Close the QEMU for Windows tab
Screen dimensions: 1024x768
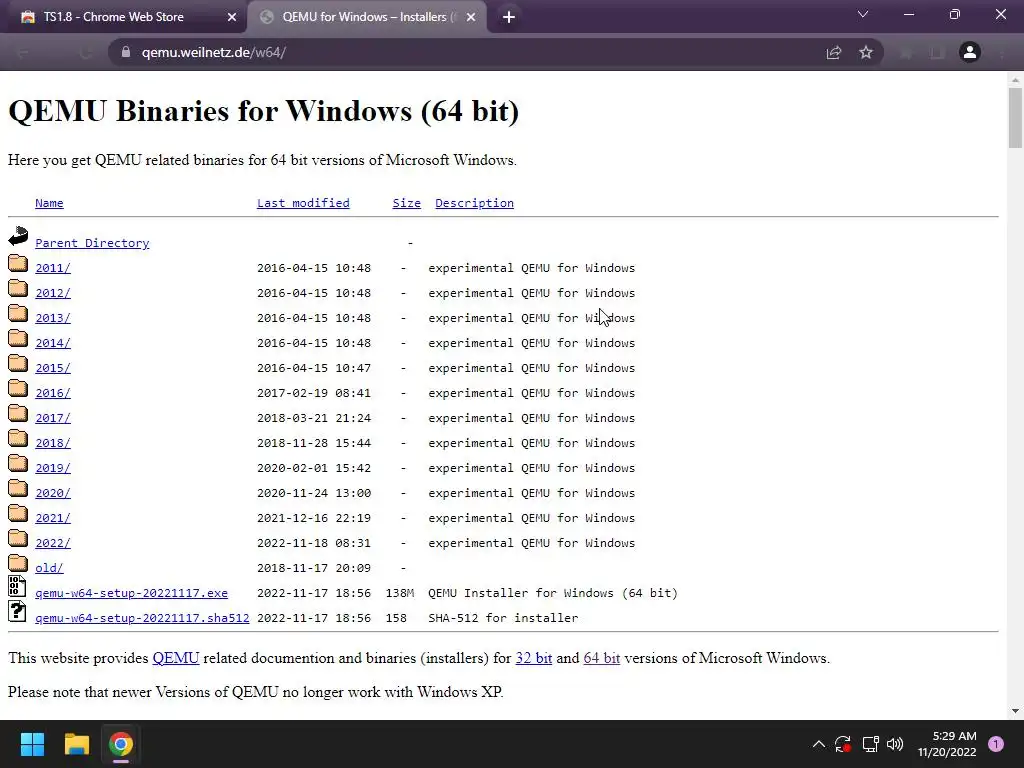coord(471,17)
